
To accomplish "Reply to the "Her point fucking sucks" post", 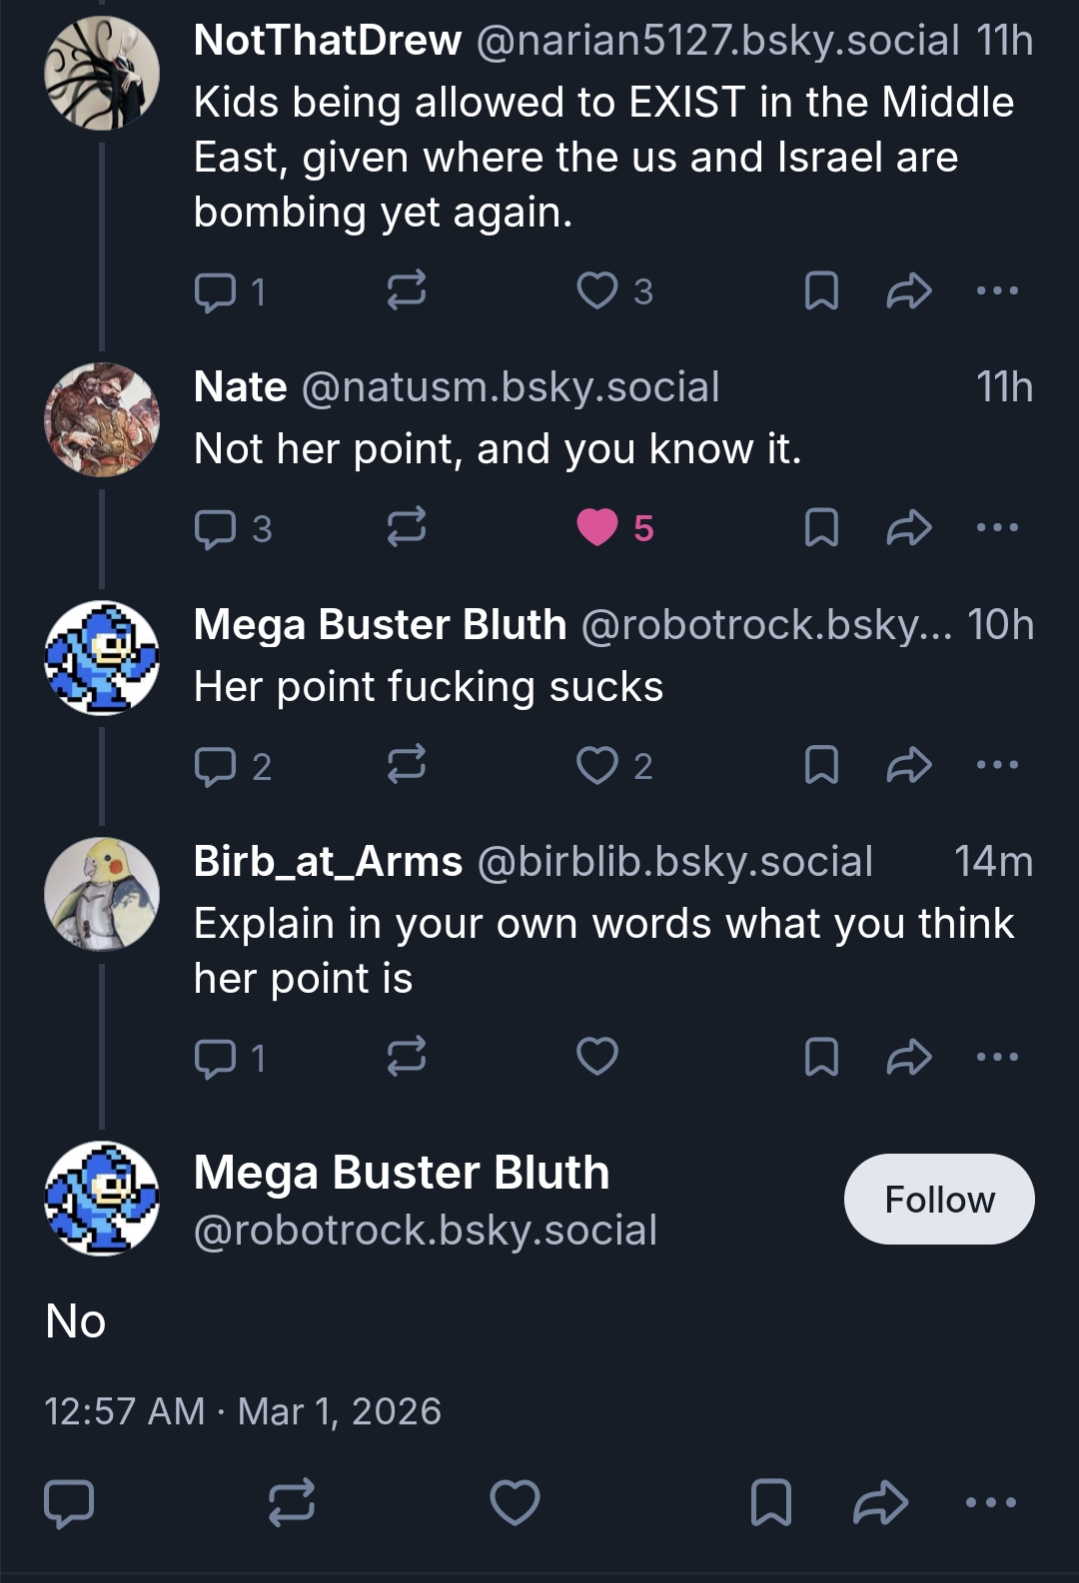I will coord(214,766).
